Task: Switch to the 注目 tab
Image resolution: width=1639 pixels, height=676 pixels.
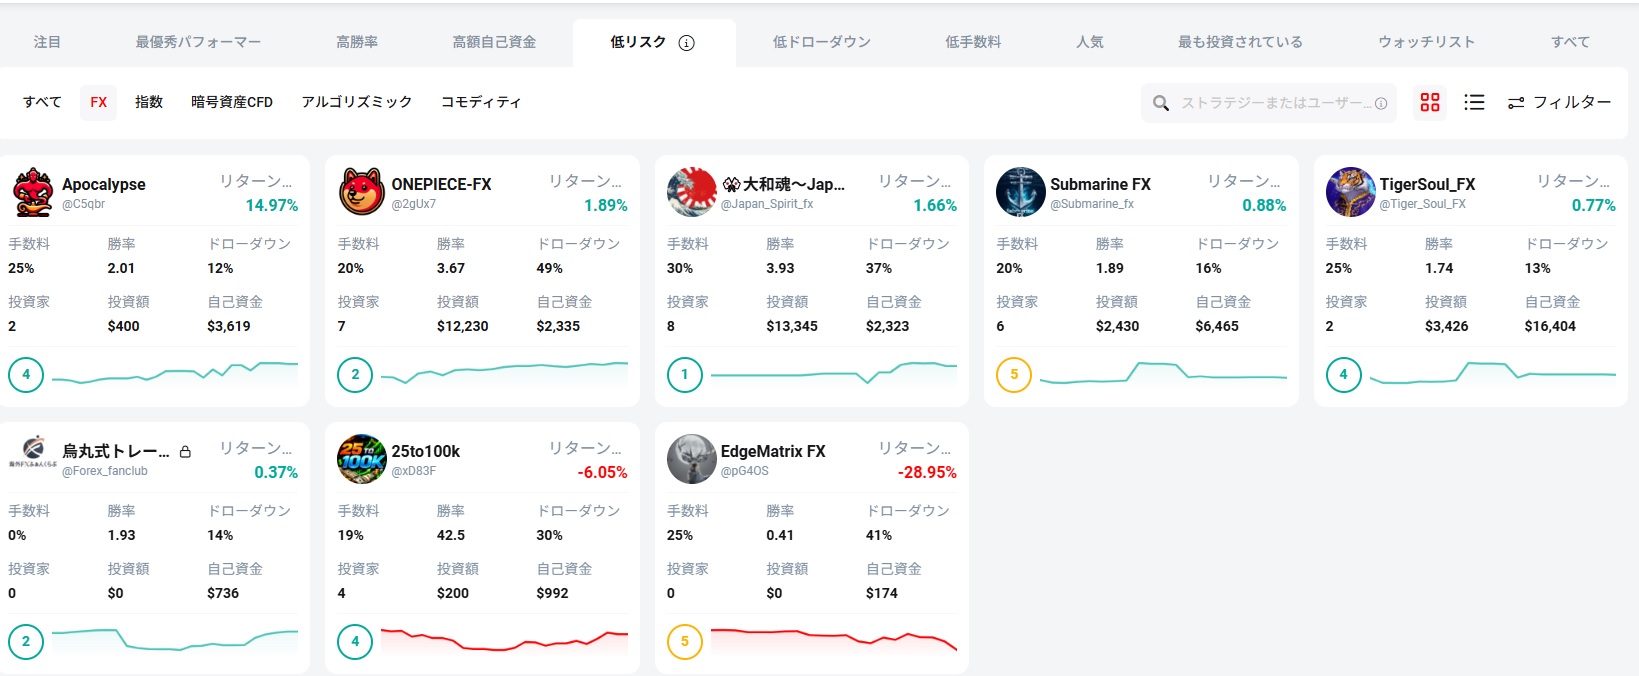Action: (x=47, y=42)
